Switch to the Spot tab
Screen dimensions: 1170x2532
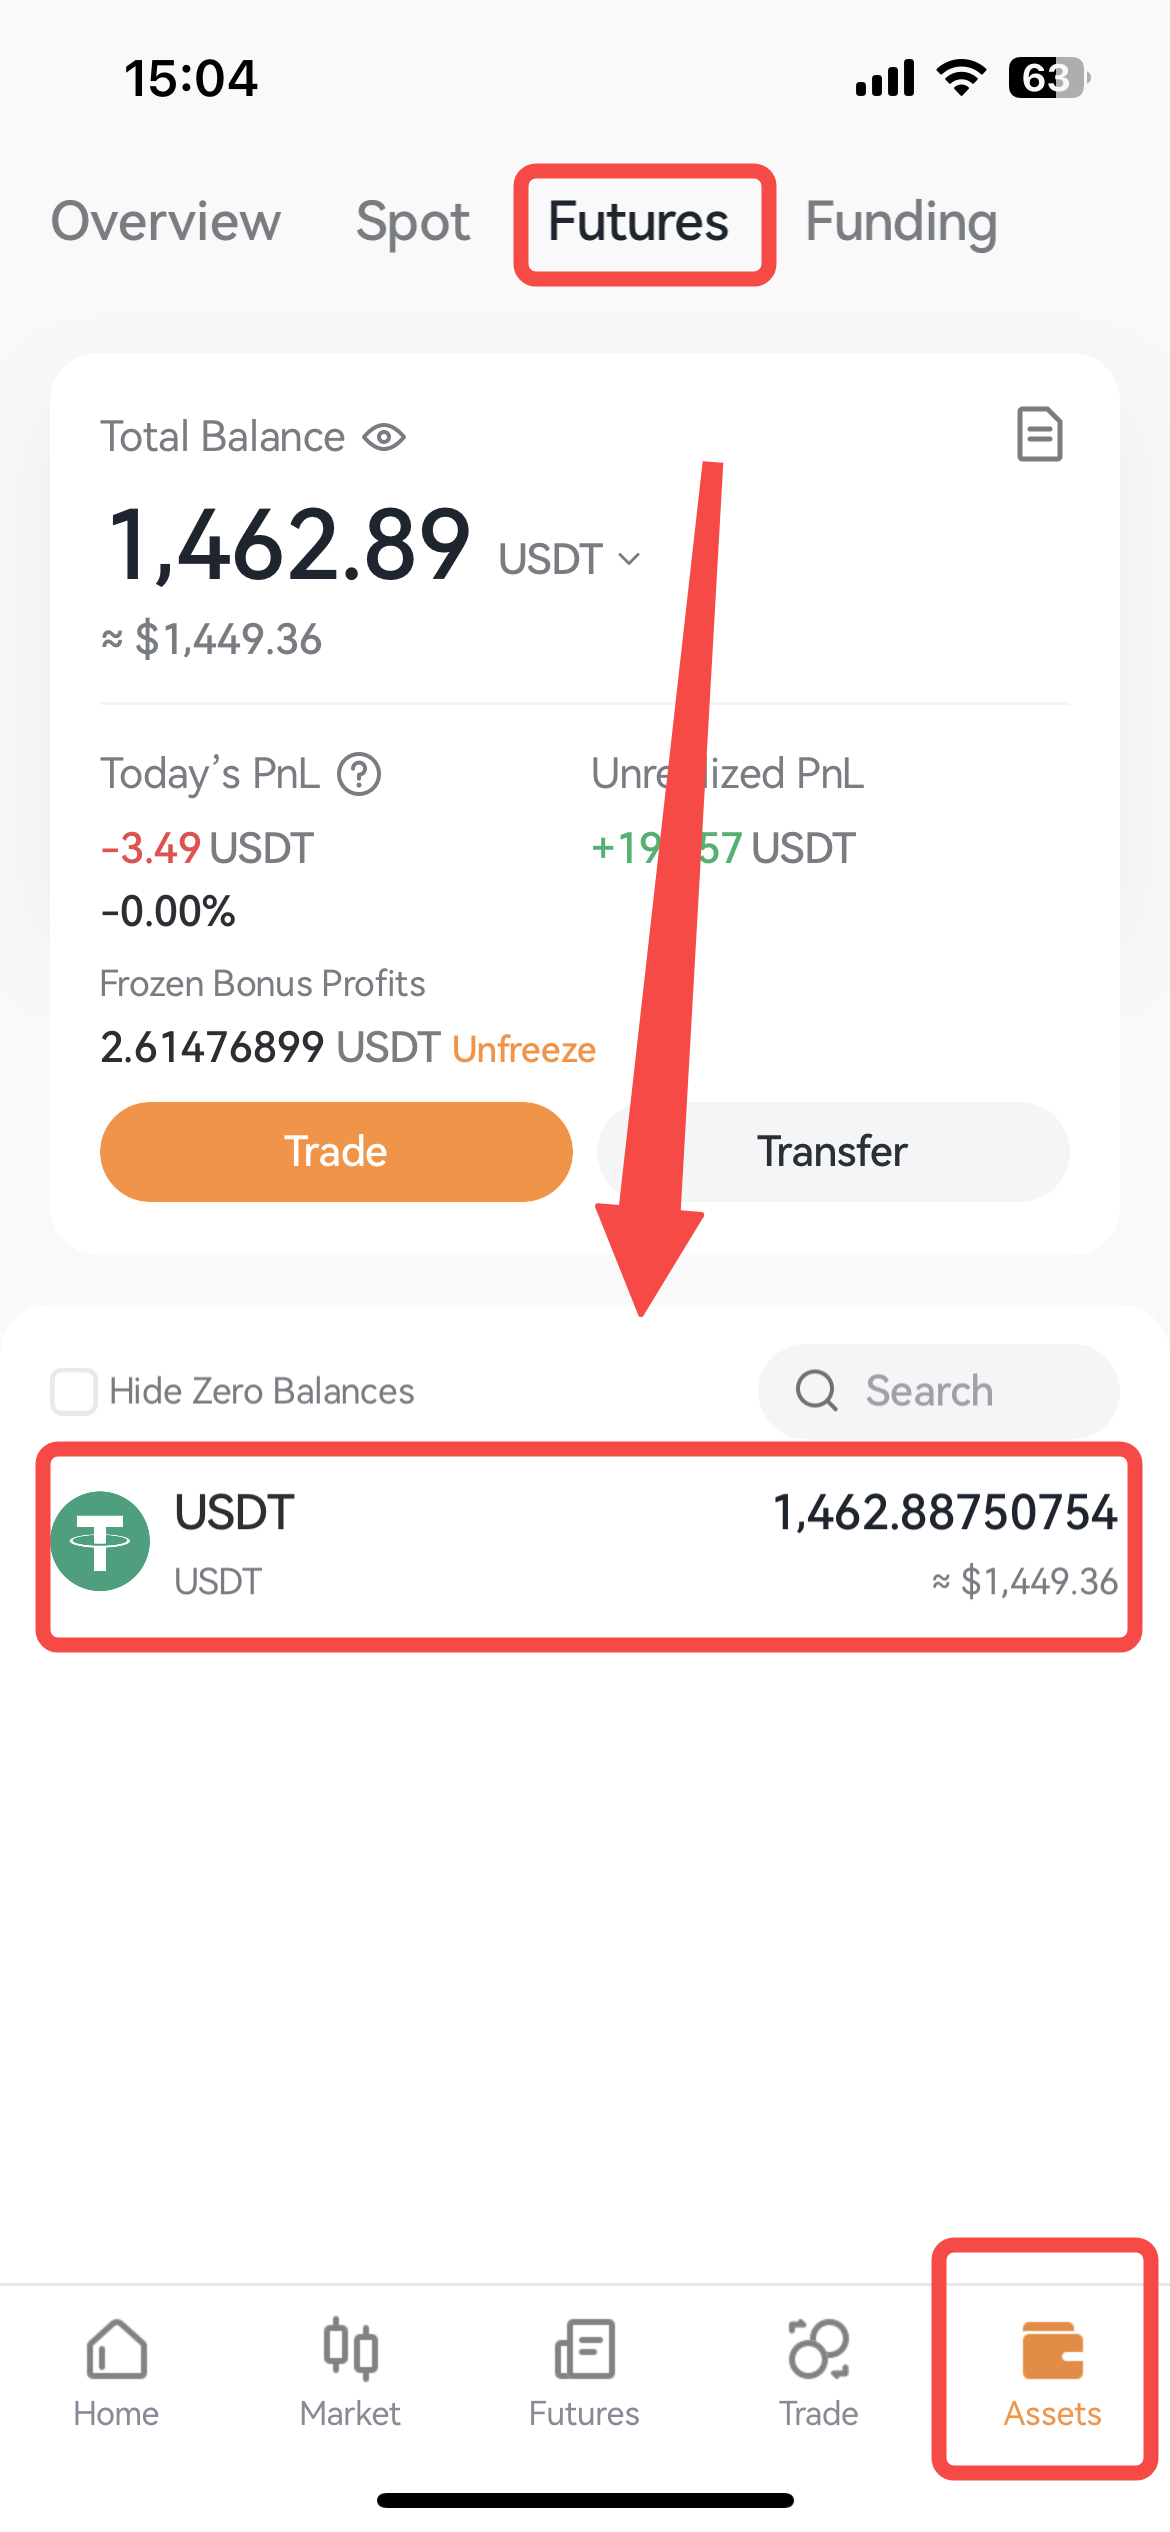413,222
